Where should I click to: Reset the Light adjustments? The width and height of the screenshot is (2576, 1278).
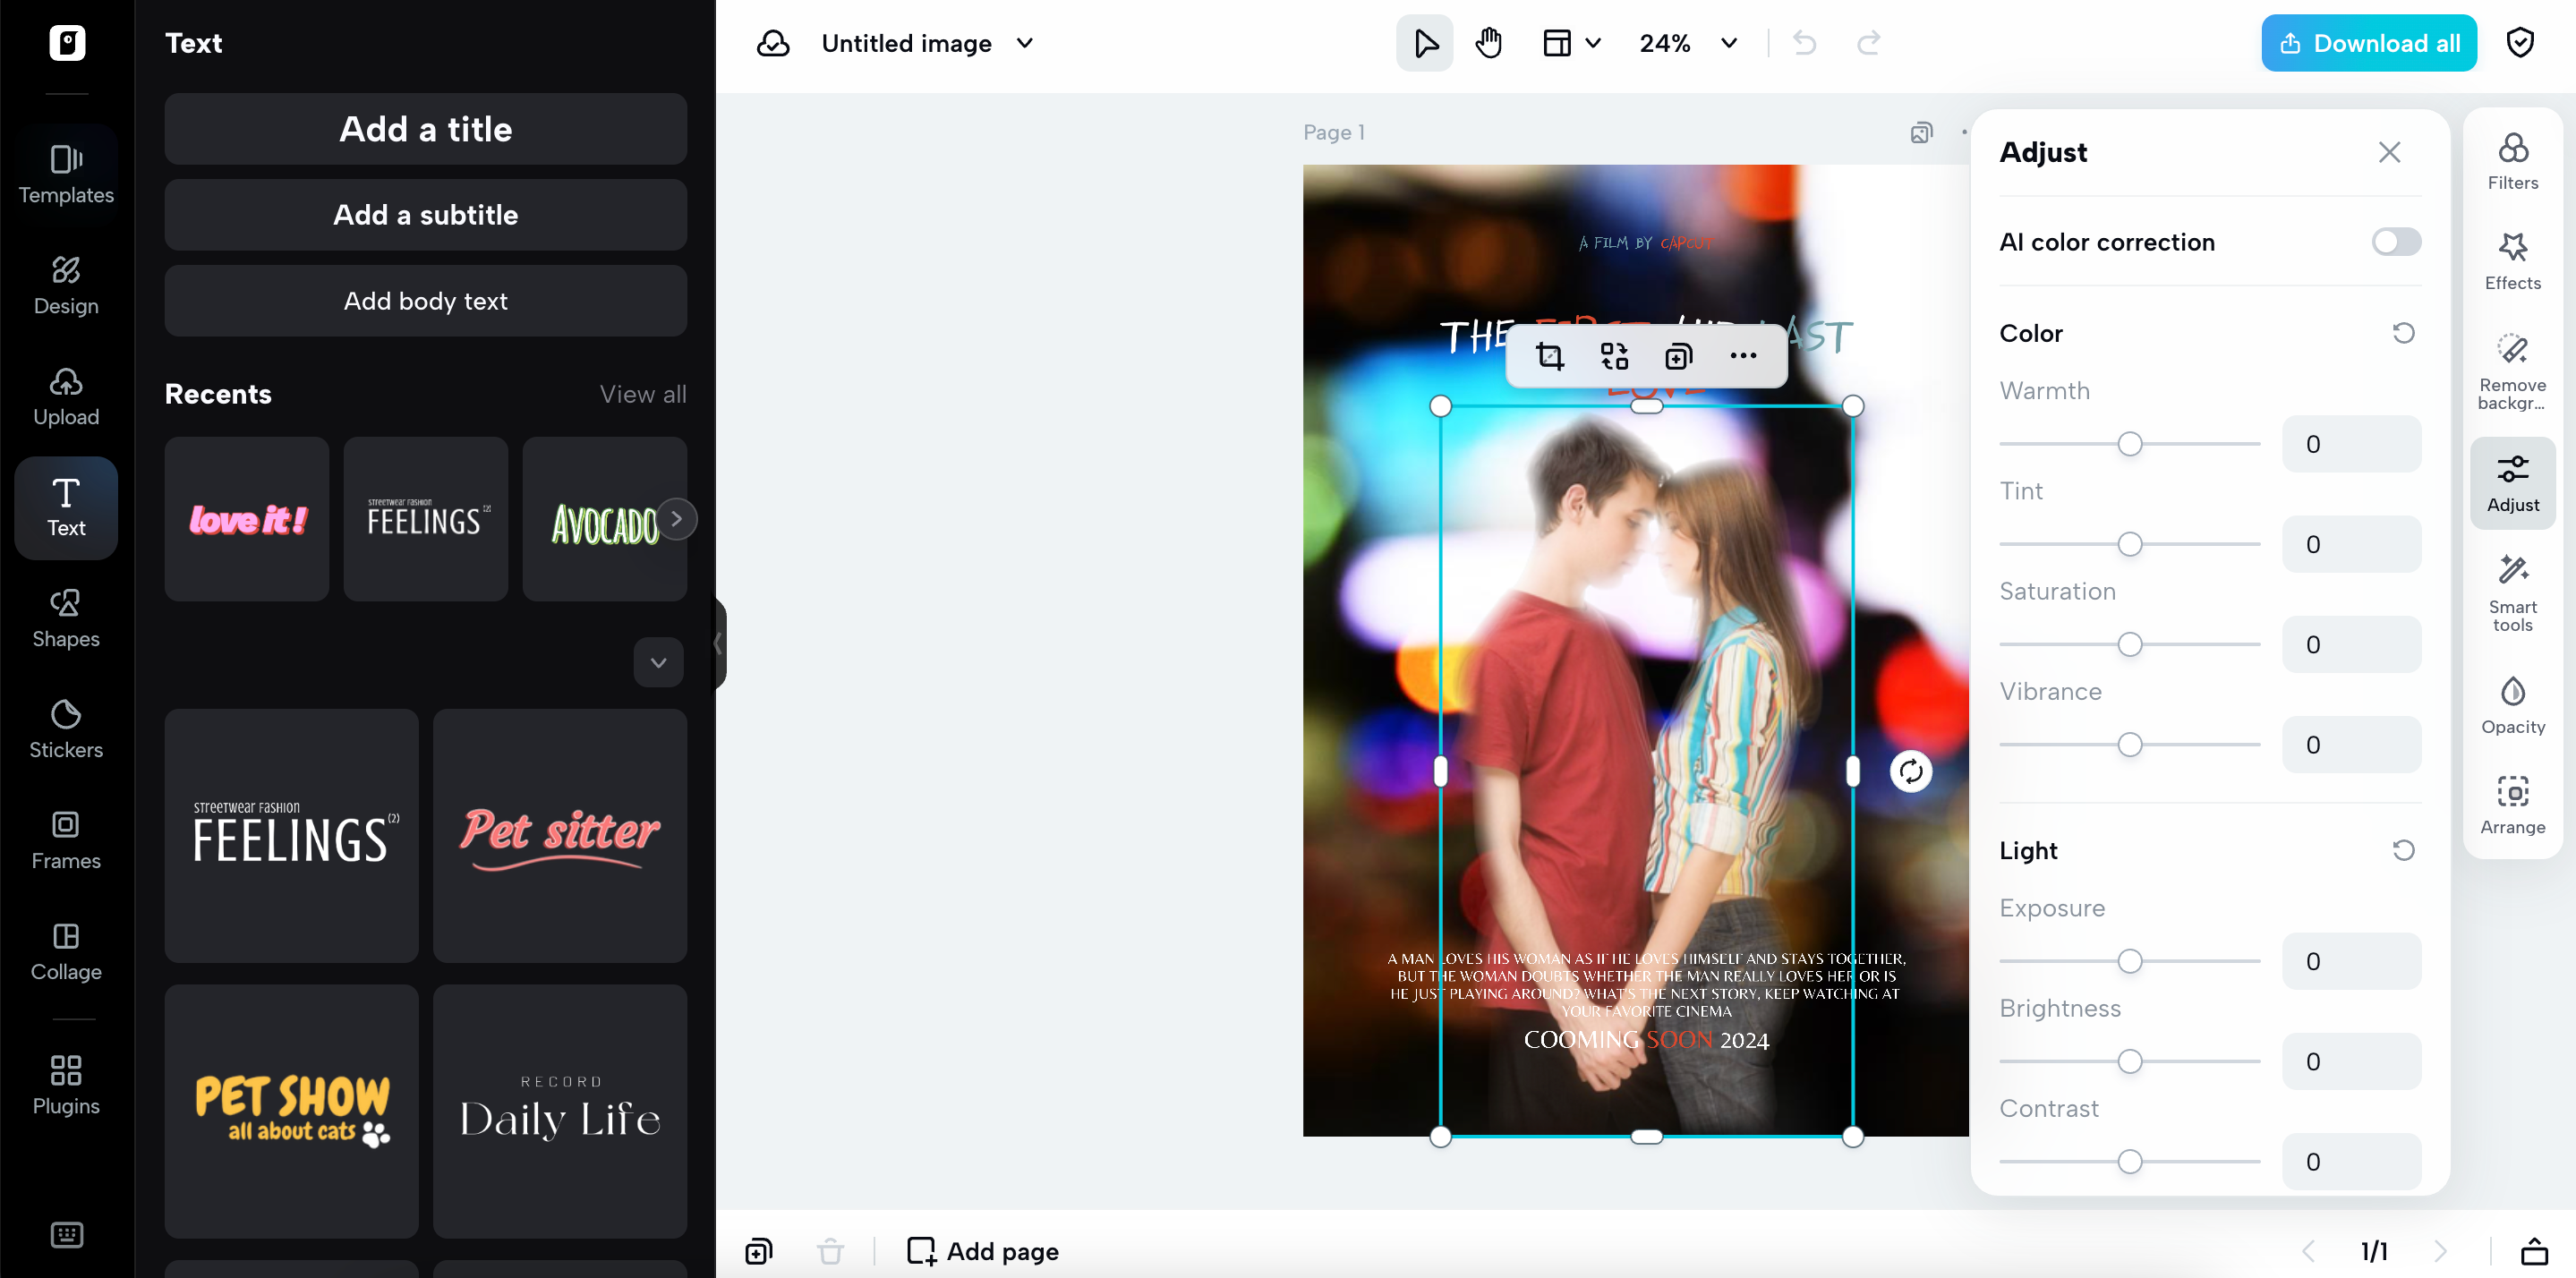(2404, 849)
